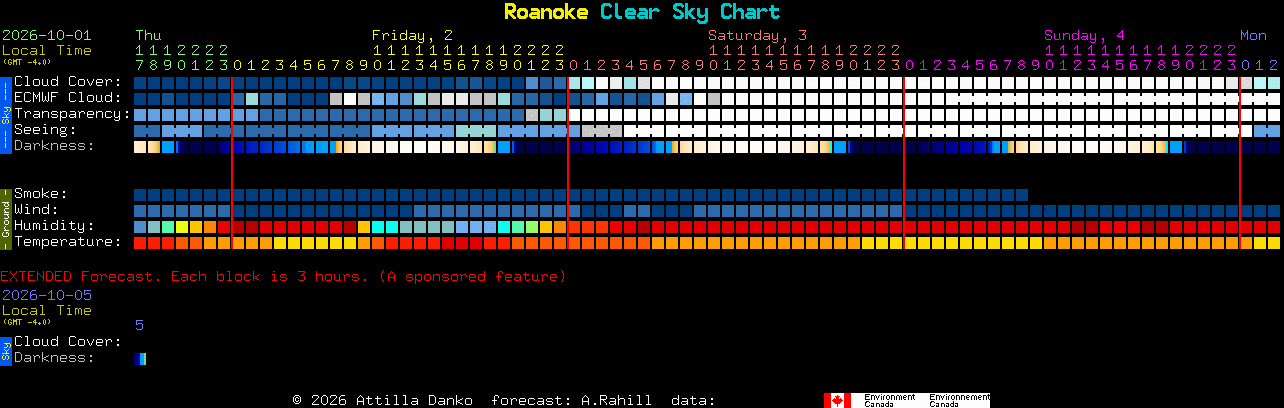Click the Roanoke Clear Sky Chart title
The height and width of the screenshot is (408, 1284).
click(x=642, y=12)
